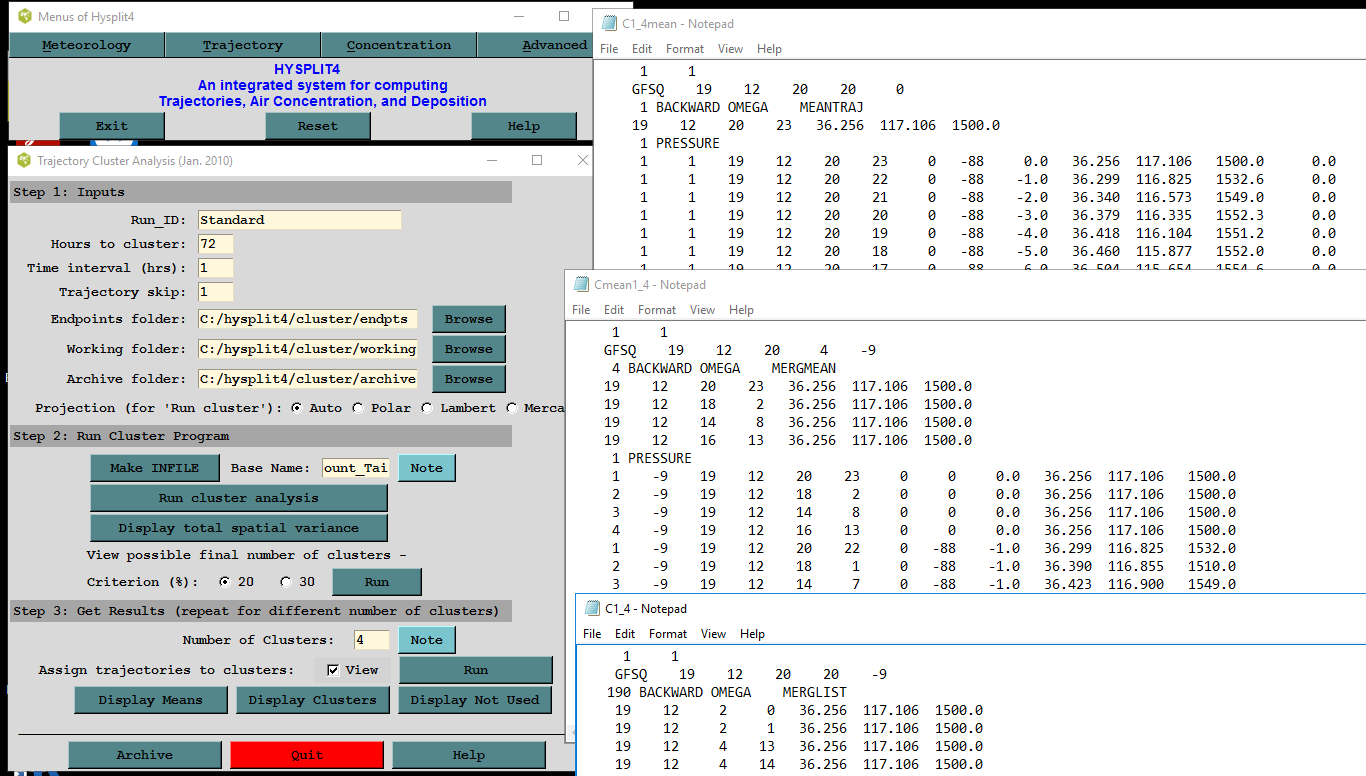Click the Run_ID input field
The width and height of the screenshot is (1366, 776).
pyautogui.click(x=299, y=220)
